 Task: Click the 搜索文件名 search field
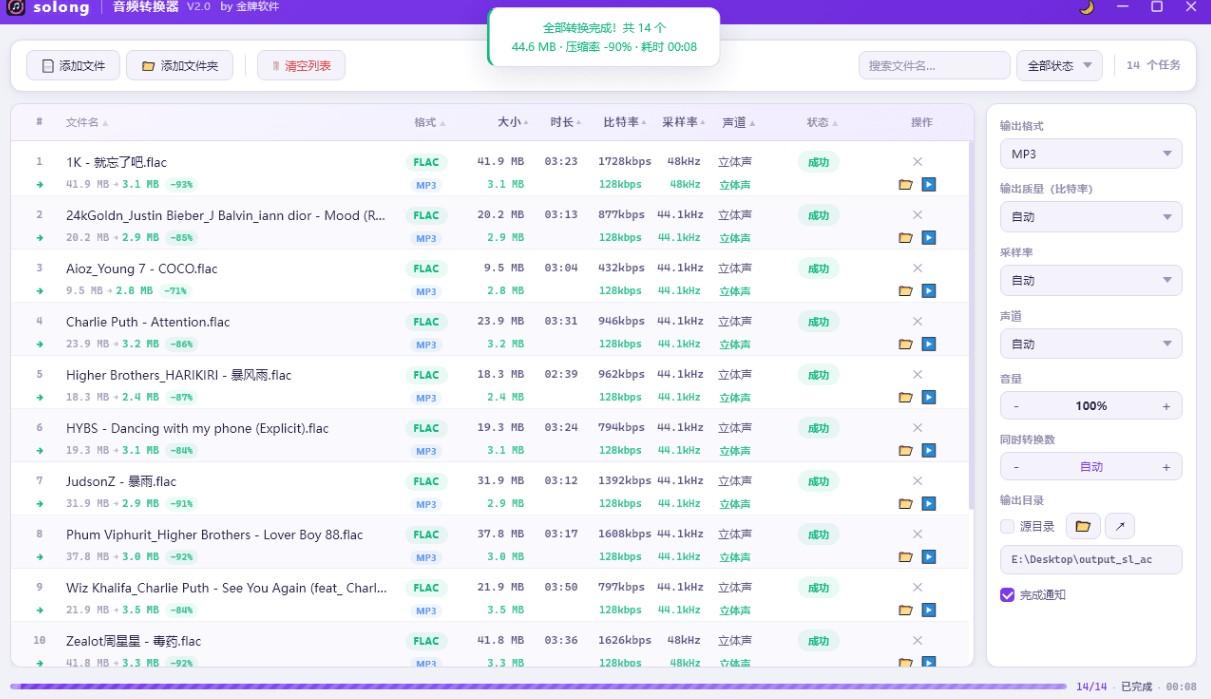[934, 66]
